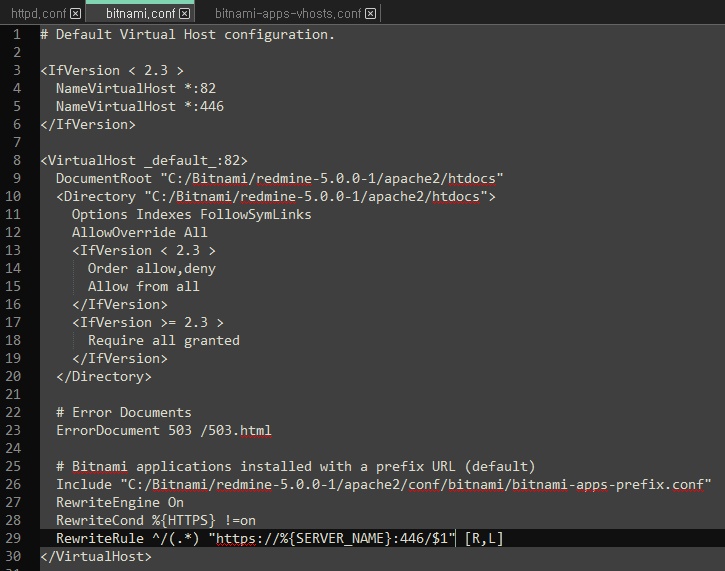Click '</IfVersion>' on line 16

point(120,305)
